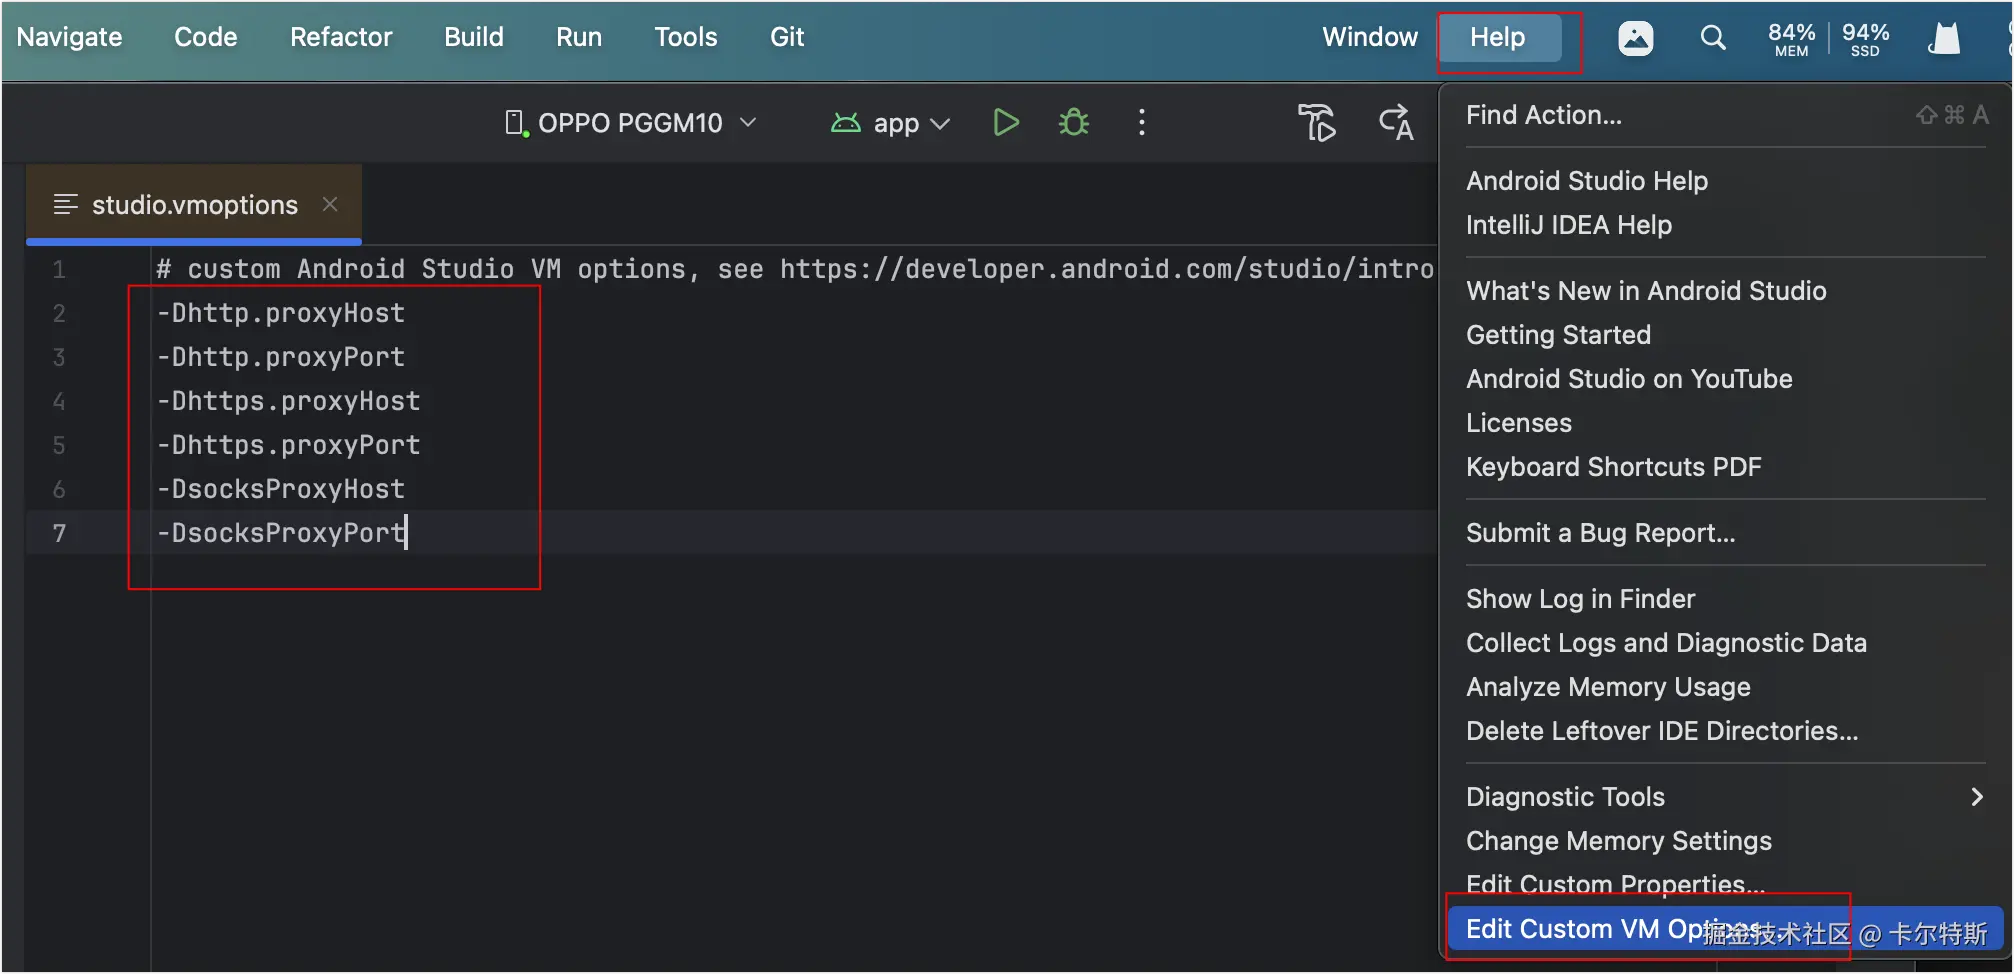Select IntelliJ IDEA Help menu entry
The image size is (2014, 974).
1726,225
